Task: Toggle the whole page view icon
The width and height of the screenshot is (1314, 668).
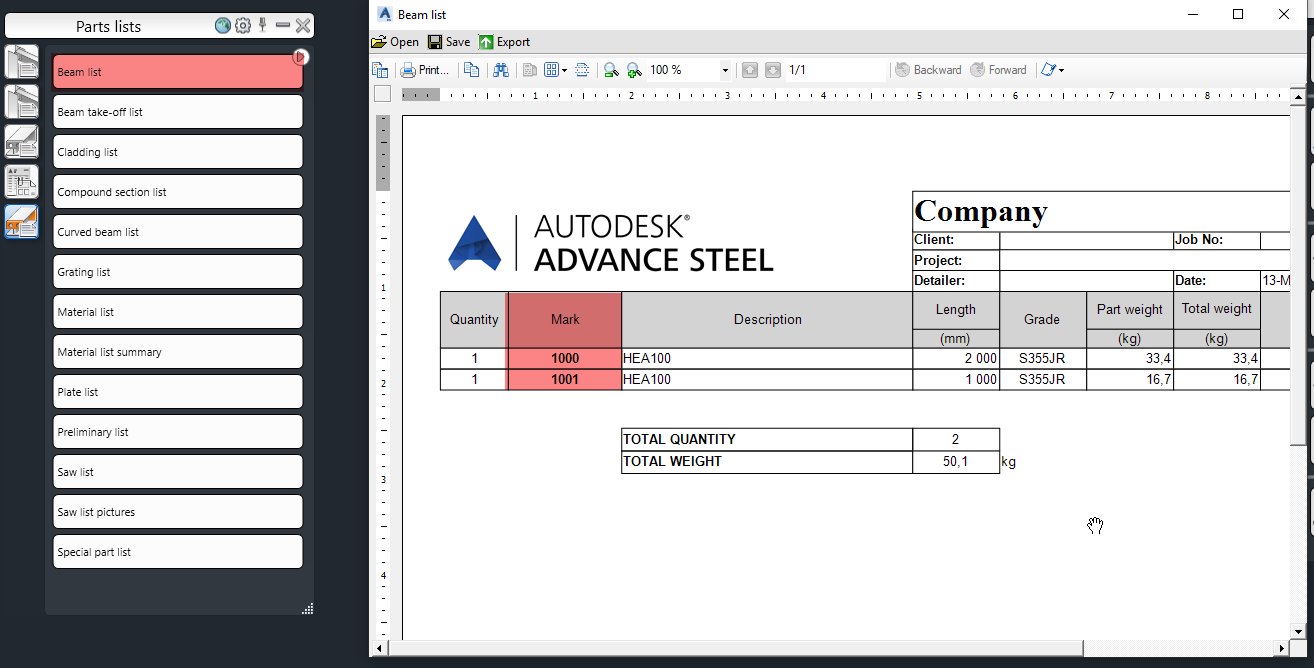Action: (x=582, y=69)
